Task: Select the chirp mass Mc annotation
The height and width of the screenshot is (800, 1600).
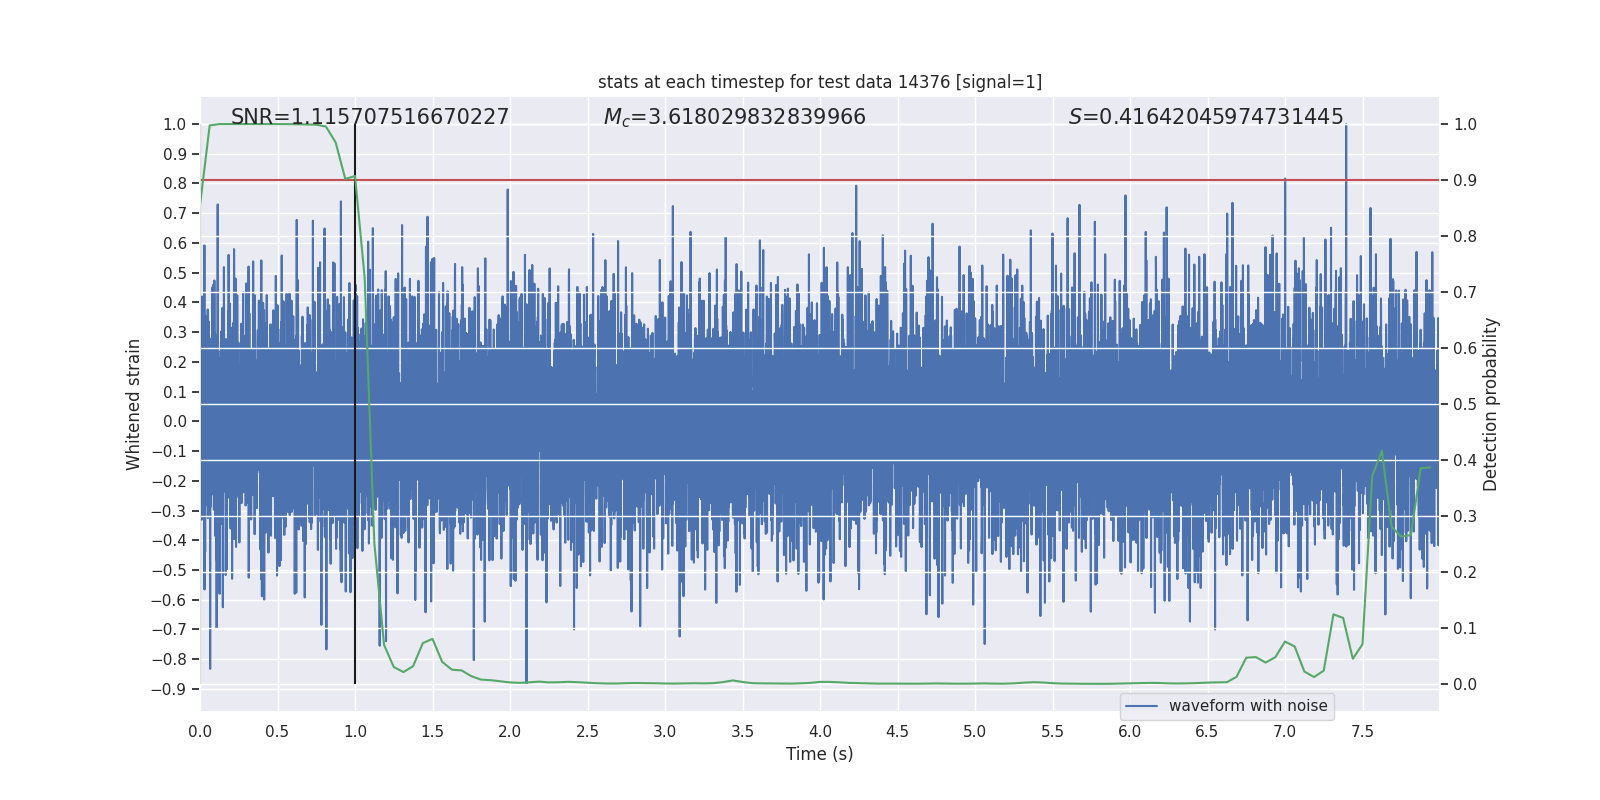Action: tap(734, 117)
